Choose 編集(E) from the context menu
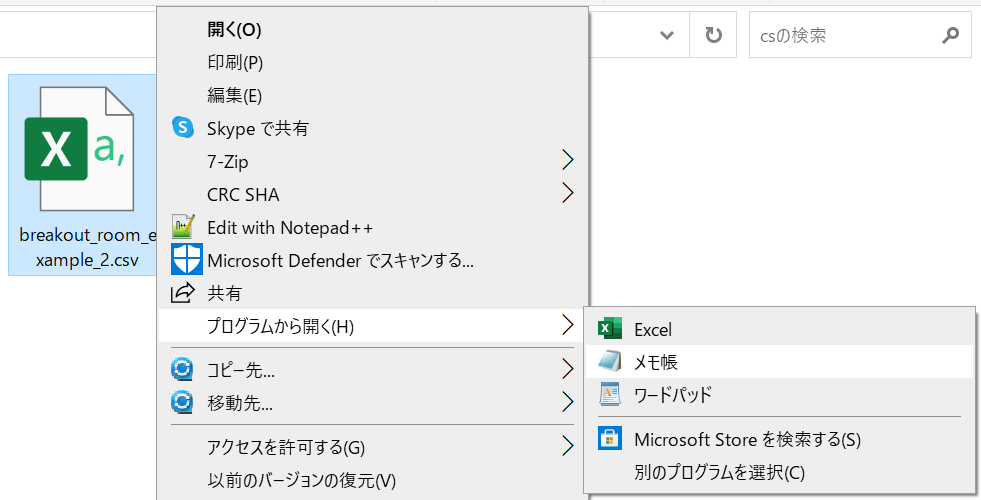 (373, 95)
